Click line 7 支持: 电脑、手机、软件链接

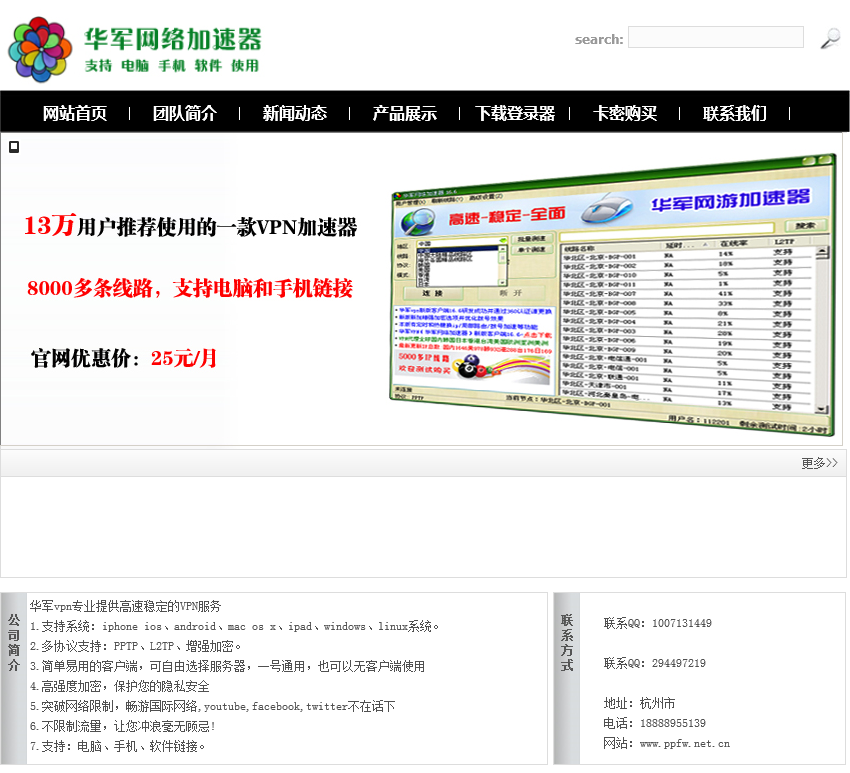click(118, 747)
